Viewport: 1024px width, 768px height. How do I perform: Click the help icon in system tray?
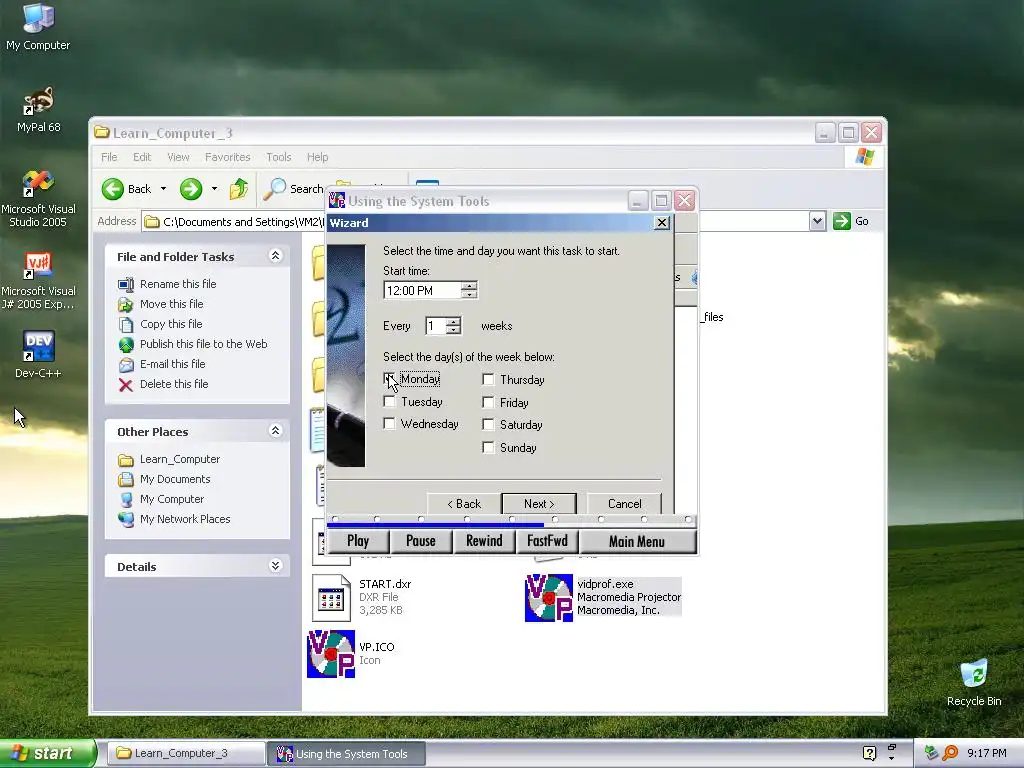click(x=869, y=753)
